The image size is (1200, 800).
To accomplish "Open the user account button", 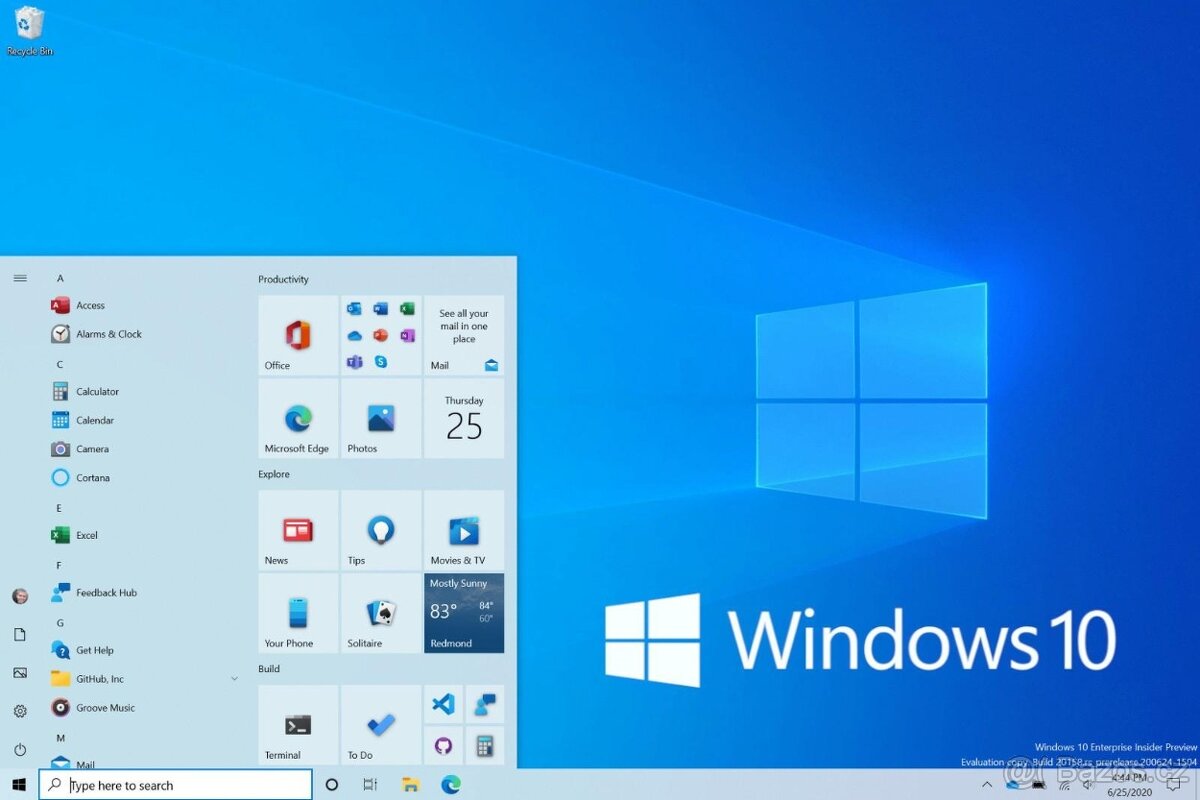I will pyautogui.click(x=19, y=595).
